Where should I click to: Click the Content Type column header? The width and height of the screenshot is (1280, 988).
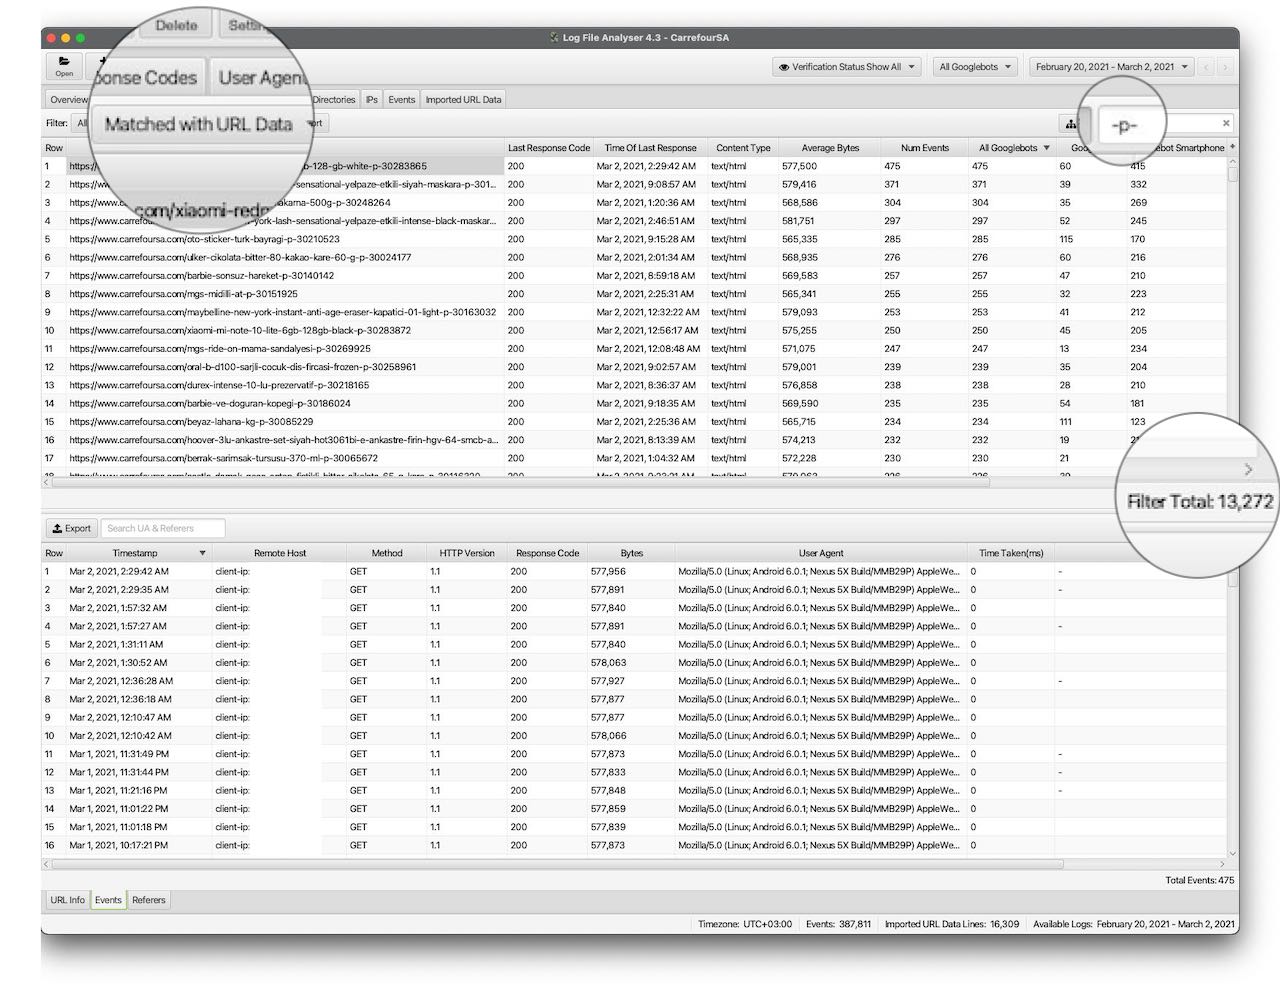click(743, 148)
